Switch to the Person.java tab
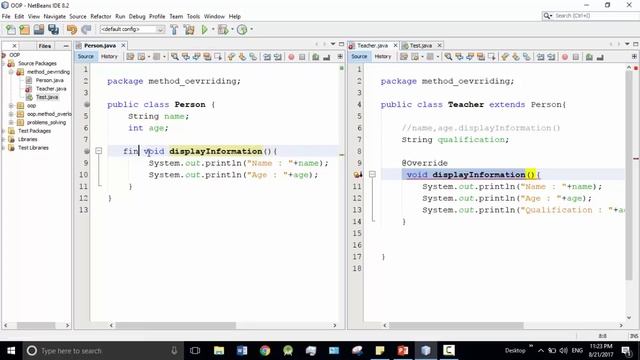The height and width of the screenshot is (360, 640). click(100, 45)
